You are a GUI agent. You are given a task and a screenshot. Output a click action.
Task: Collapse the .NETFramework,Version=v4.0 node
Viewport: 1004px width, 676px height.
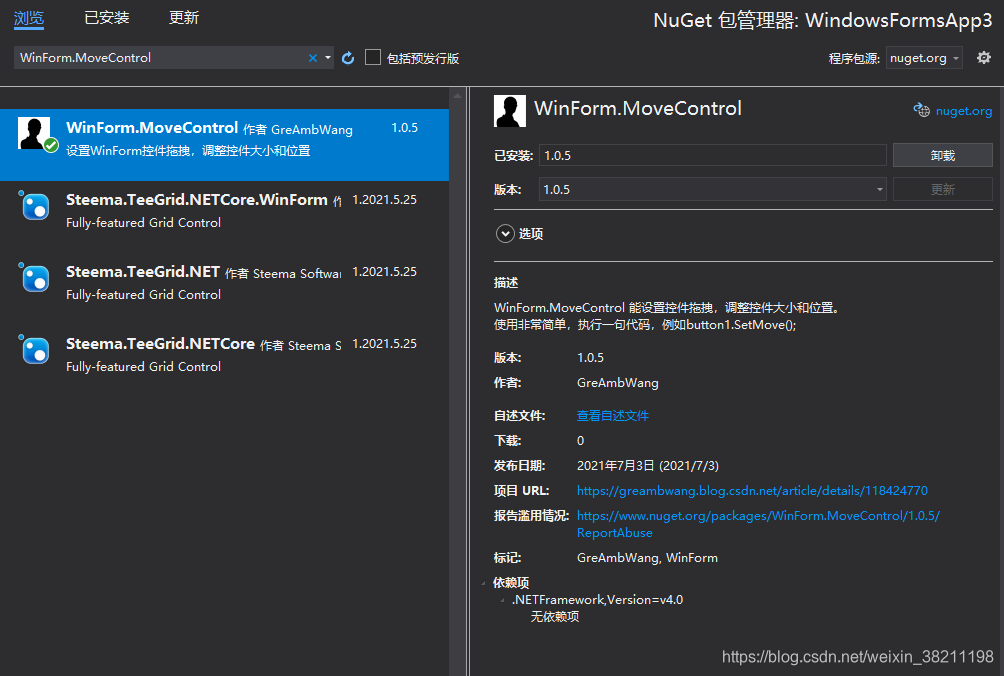(x=503, y=600)
